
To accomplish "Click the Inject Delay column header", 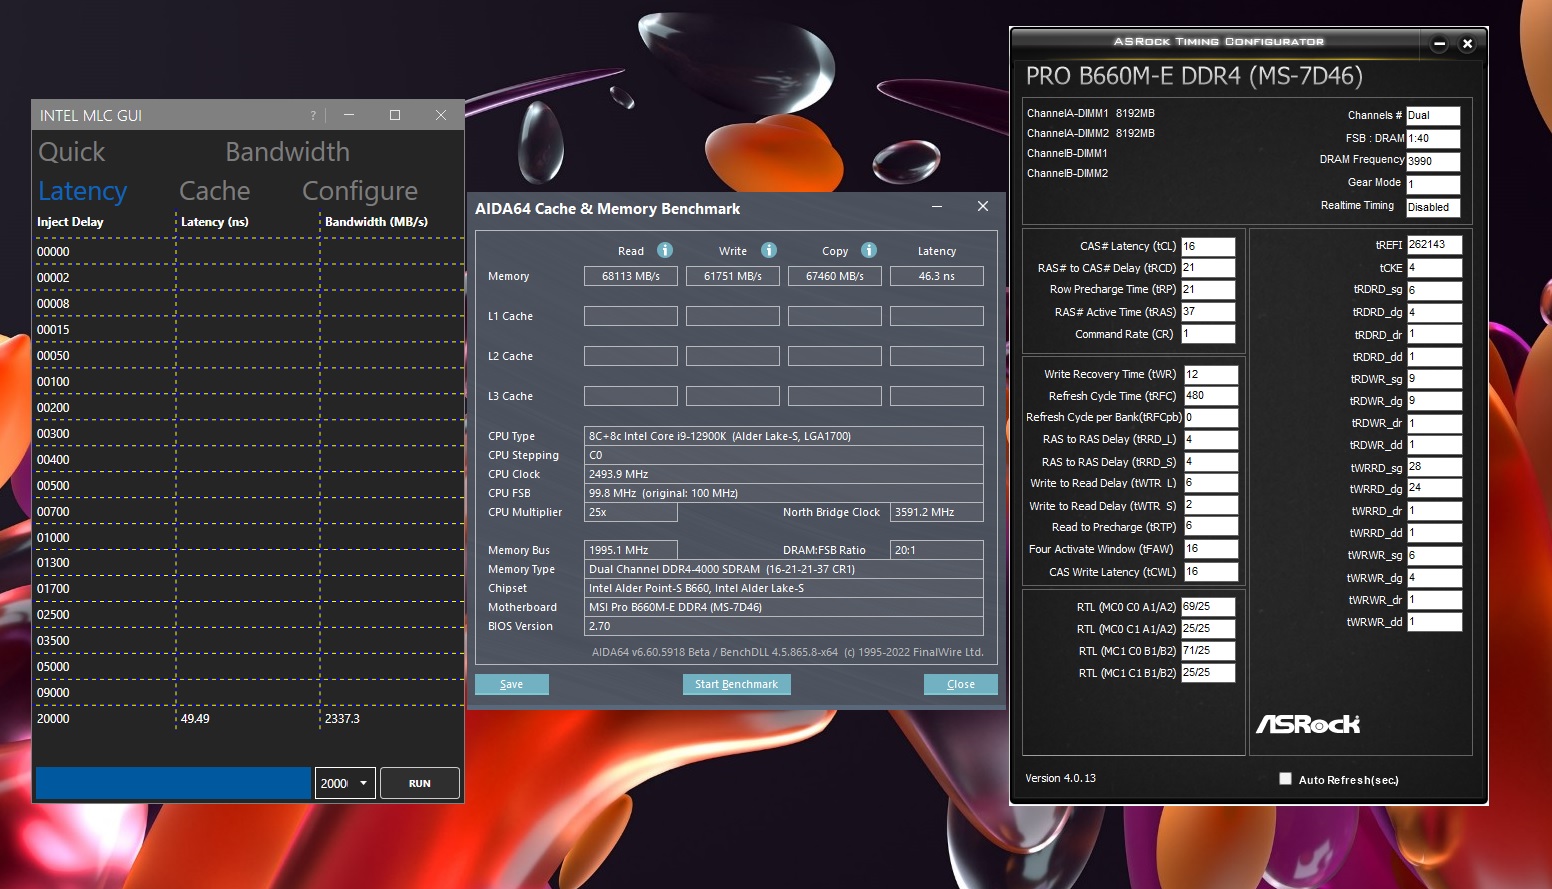I will [70, 222].
